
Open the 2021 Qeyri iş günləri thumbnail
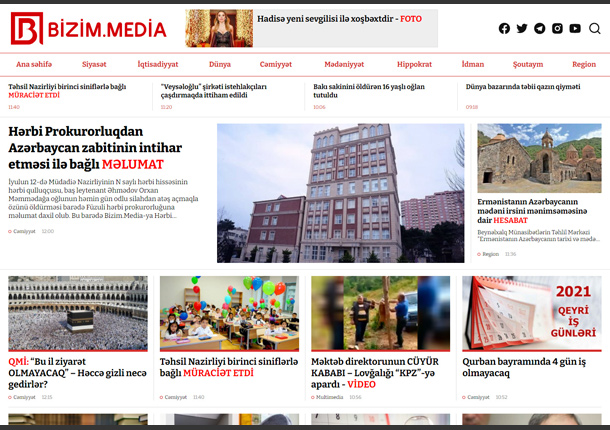click(531, 313)
